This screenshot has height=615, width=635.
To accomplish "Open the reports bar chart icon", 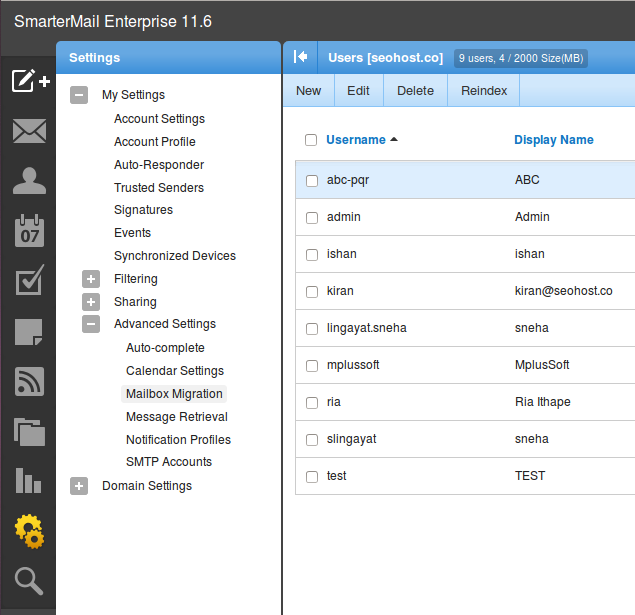I will tap(29, 480).
